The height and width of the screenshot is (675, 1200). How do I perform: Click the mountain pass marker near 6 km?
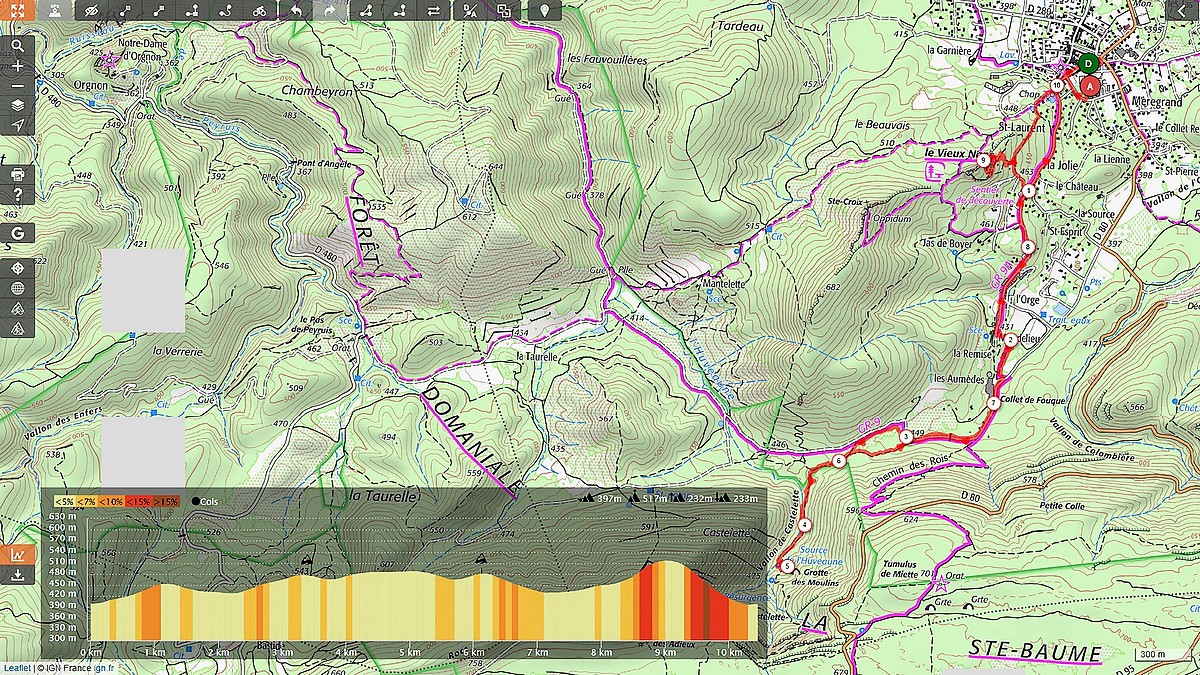(482, 558)
